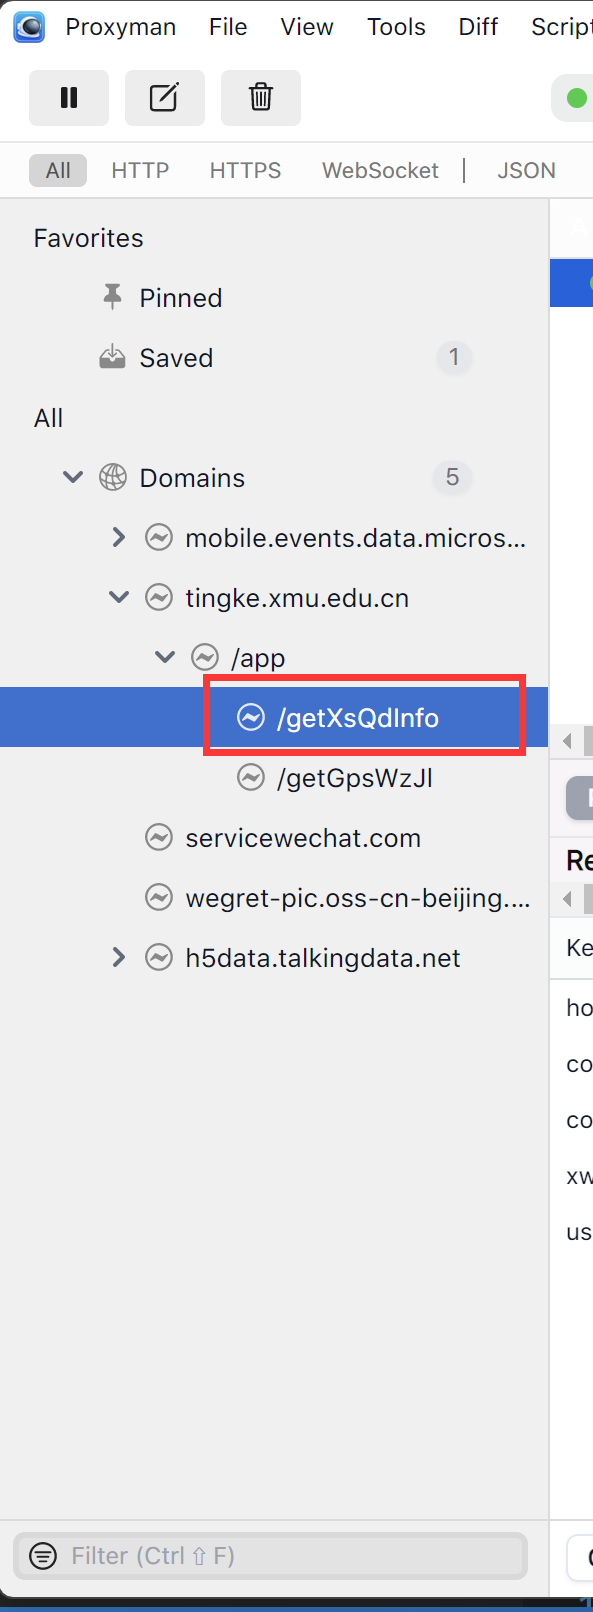
Task: Toggle the HTTPS protocol filter
Action: [245, 171]
